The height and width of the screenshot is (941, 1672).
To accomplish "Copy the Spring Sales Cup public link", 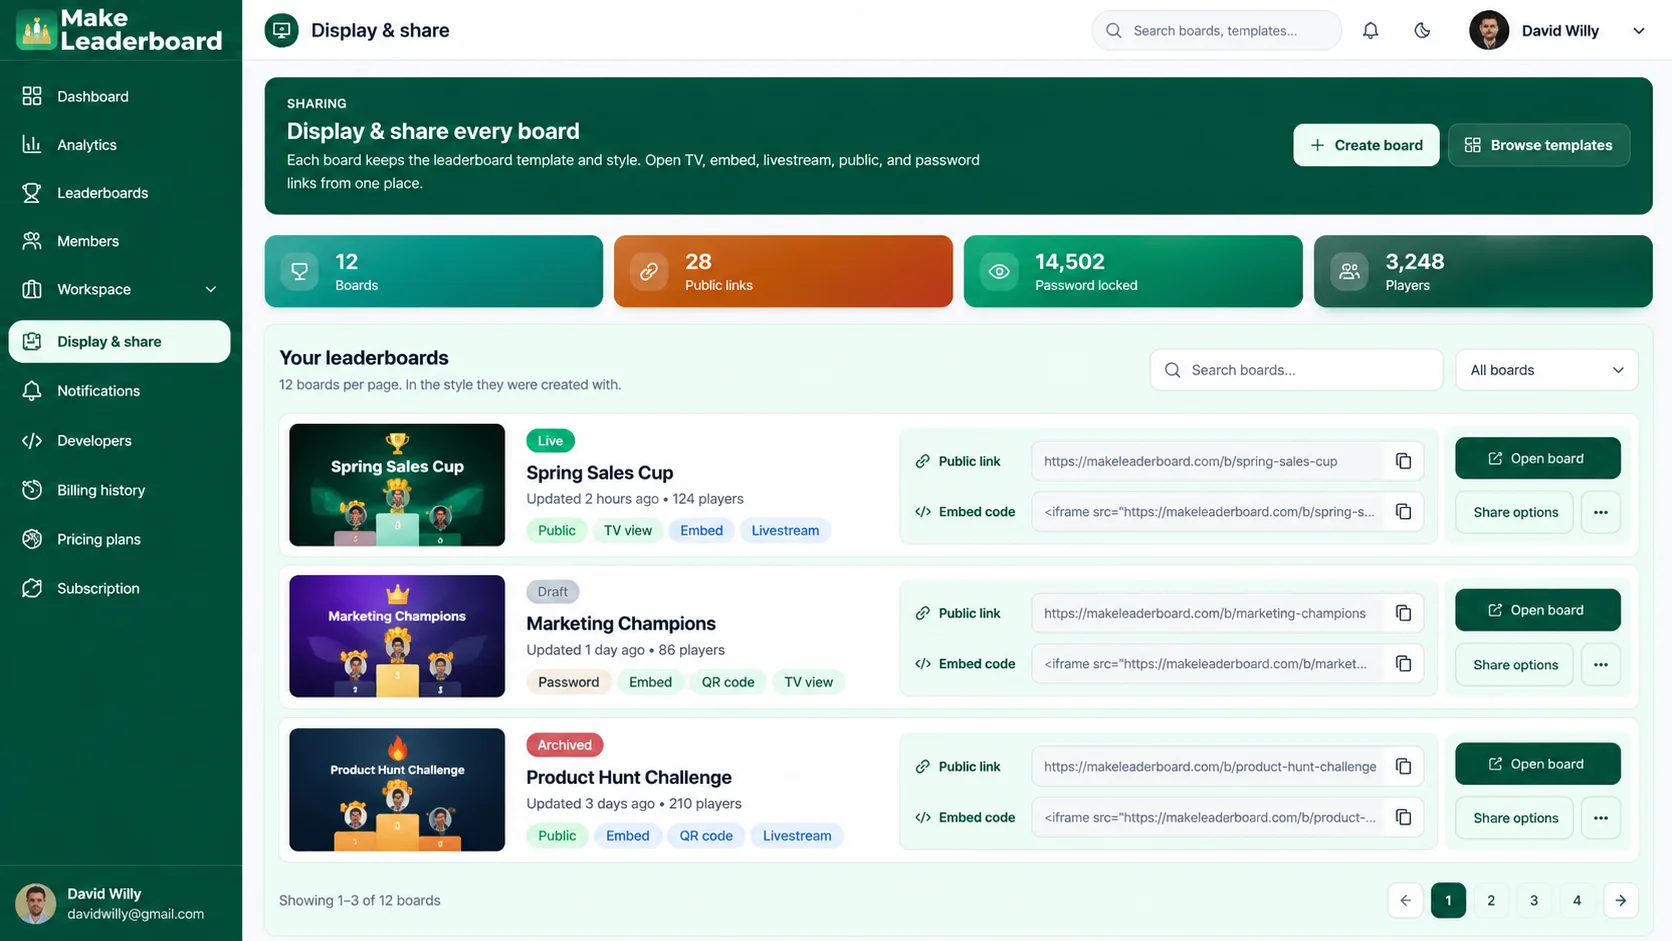I will pos(1403,461).
